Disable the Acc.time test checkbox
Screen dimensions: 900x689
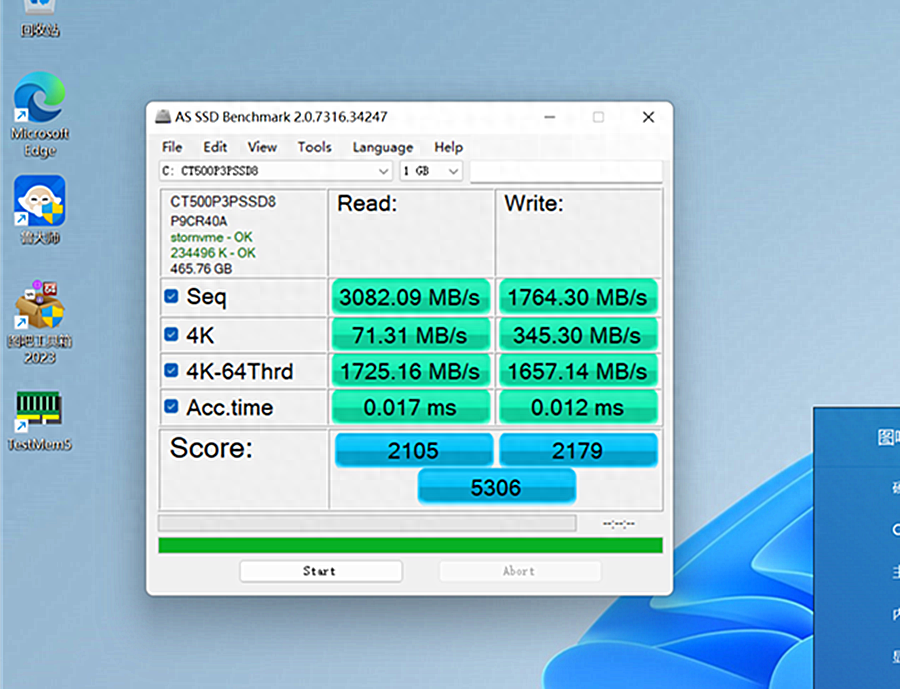pos(171,407)
